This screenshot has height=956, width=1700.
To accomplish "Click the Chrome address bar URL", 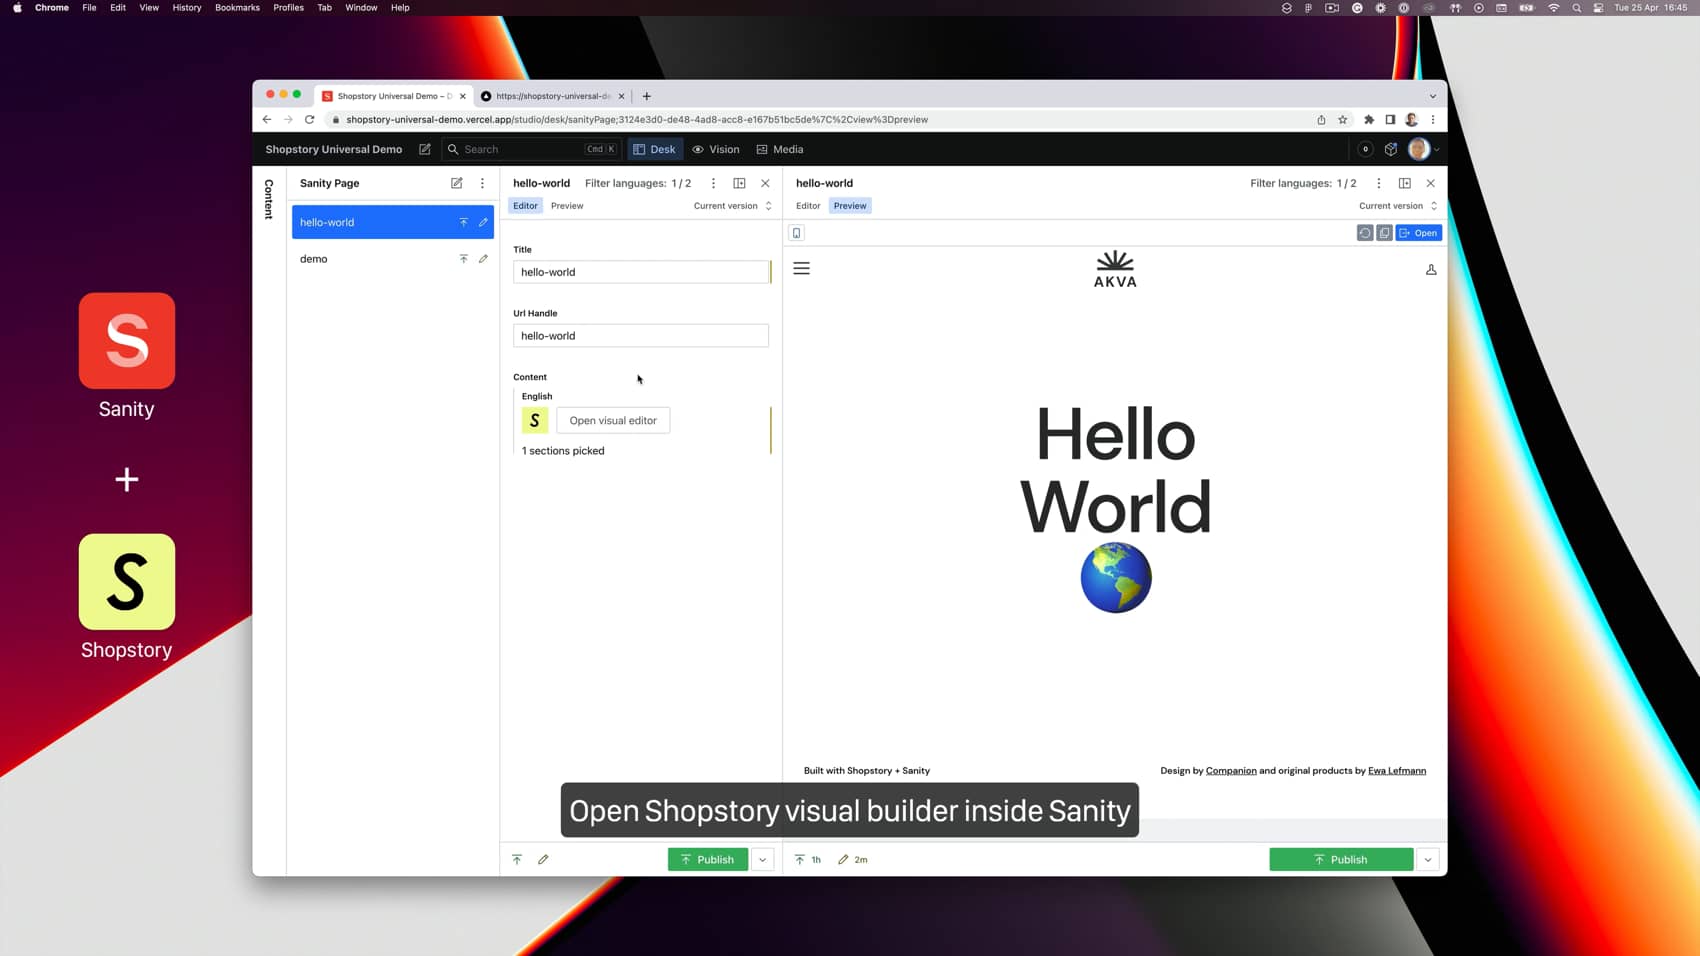I will tap(637, 120).
